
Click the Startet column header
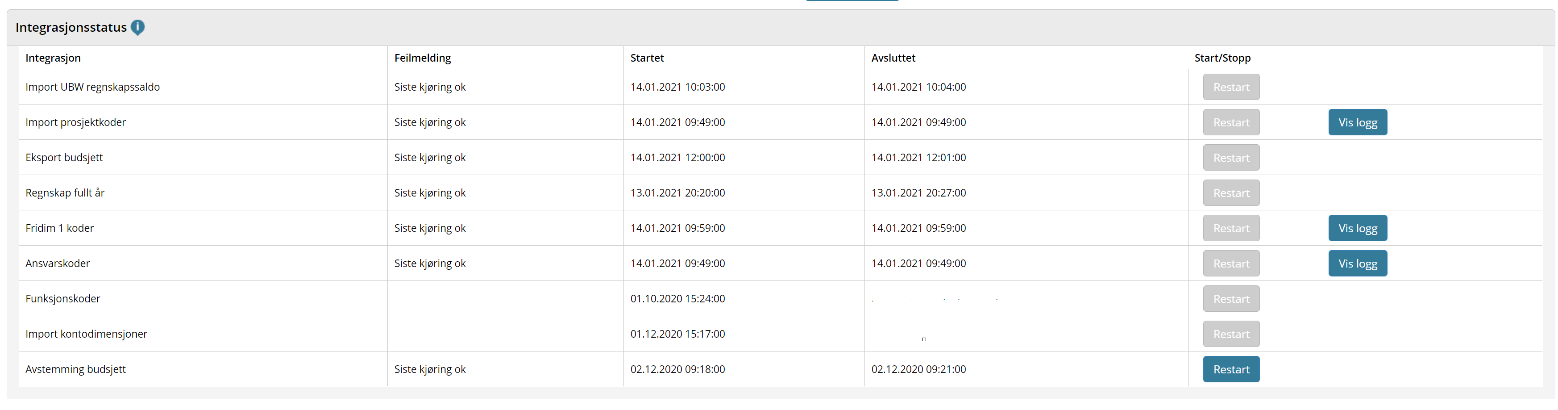647,58
